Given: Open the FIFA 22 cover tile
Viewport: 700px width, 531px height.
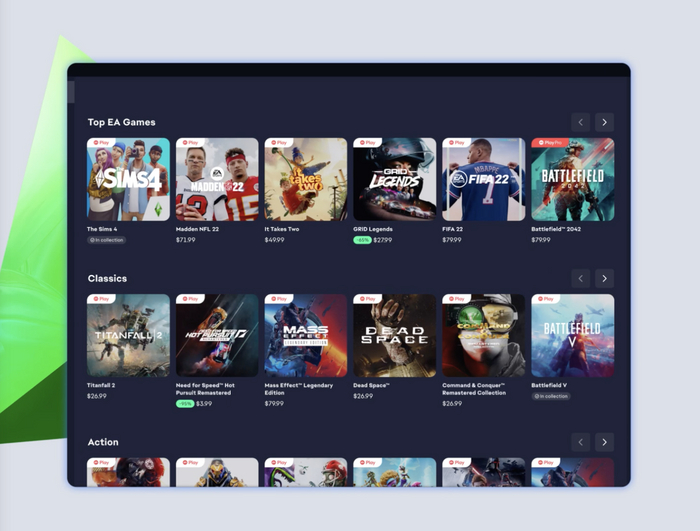Looking at the screenshot, I should tap(483, 179).
